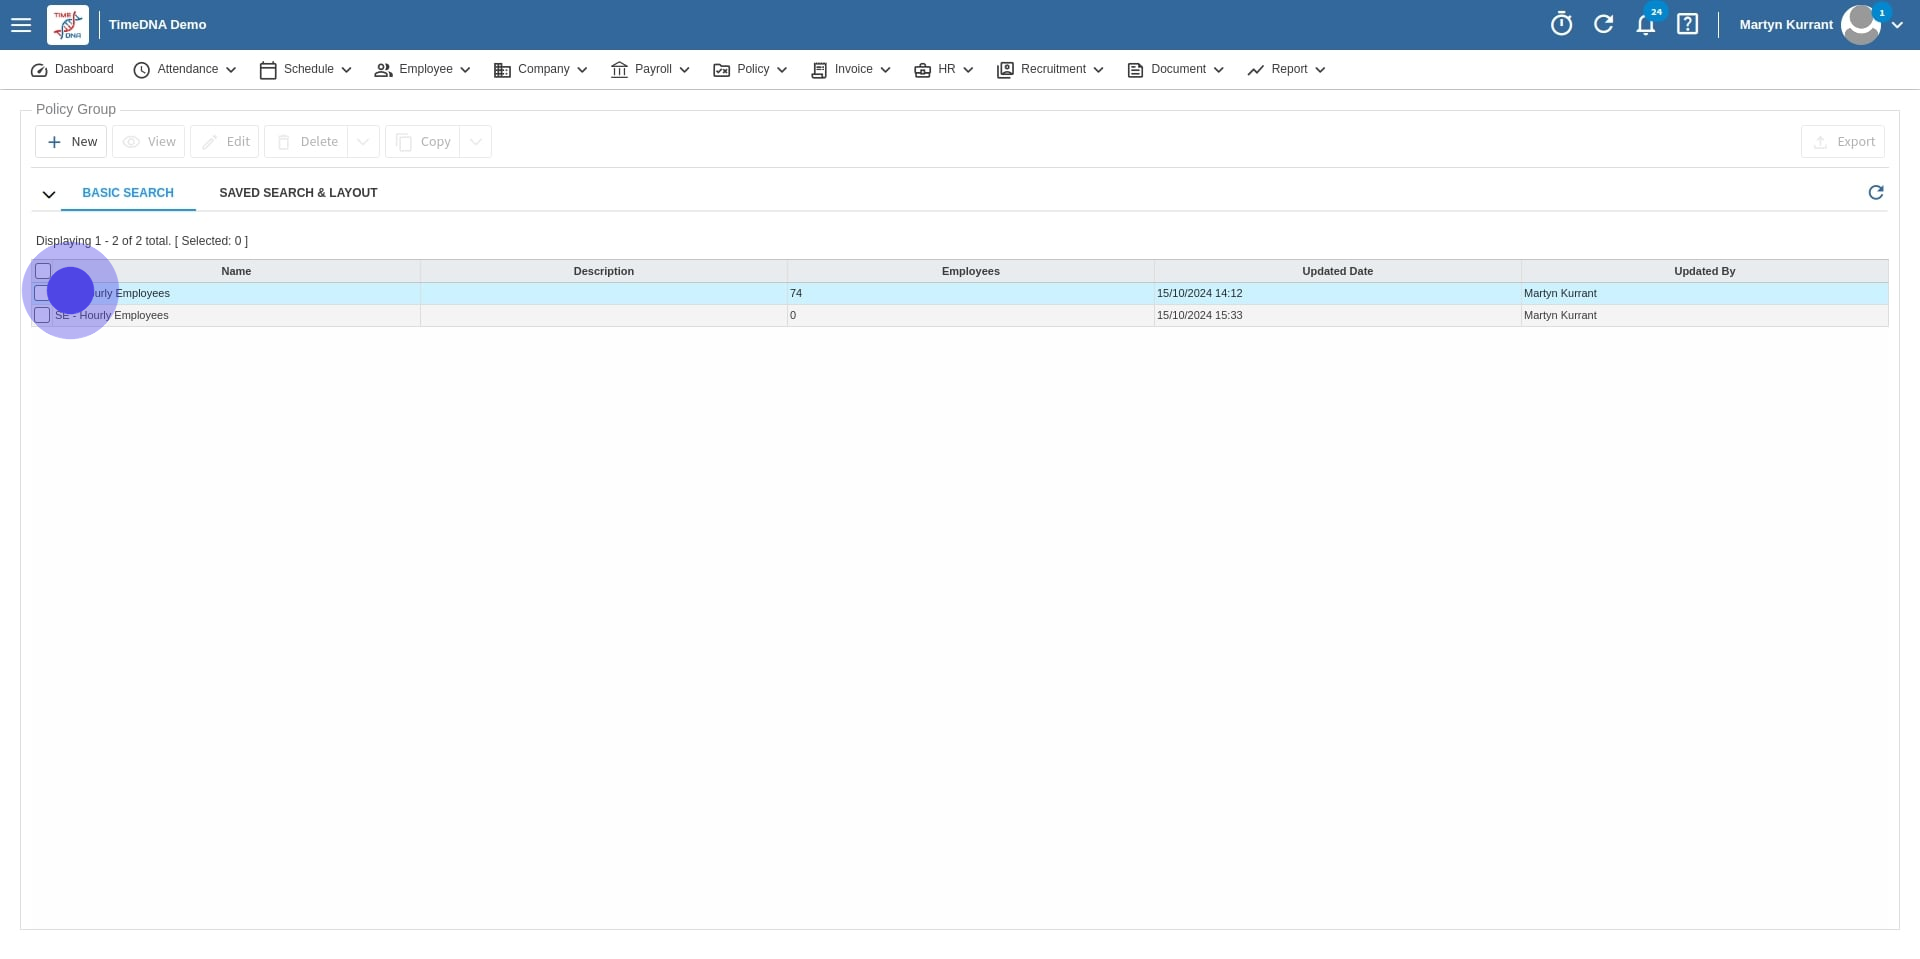Check the first row's checkbox (74 employees)
This screenshot has width=1920, height=959.
point(42,293)
